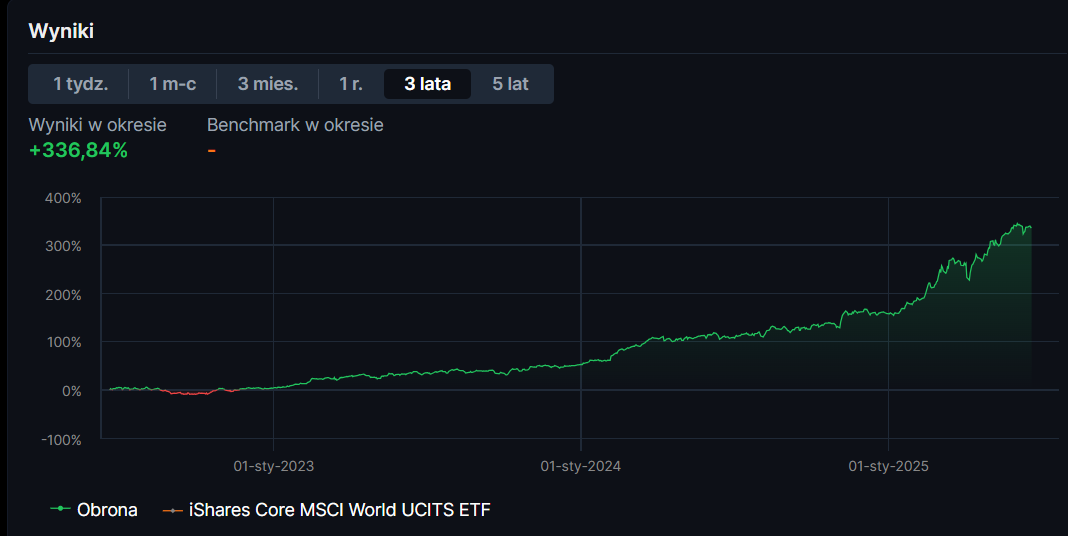Click the red negative segment of the line
The width and height of the screenshot is (1068, 536).
190,393
